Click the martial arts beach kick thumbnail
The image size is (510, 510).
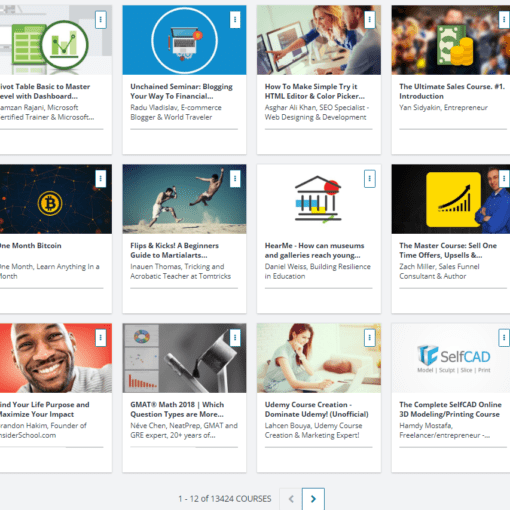(x=184, y=199)
